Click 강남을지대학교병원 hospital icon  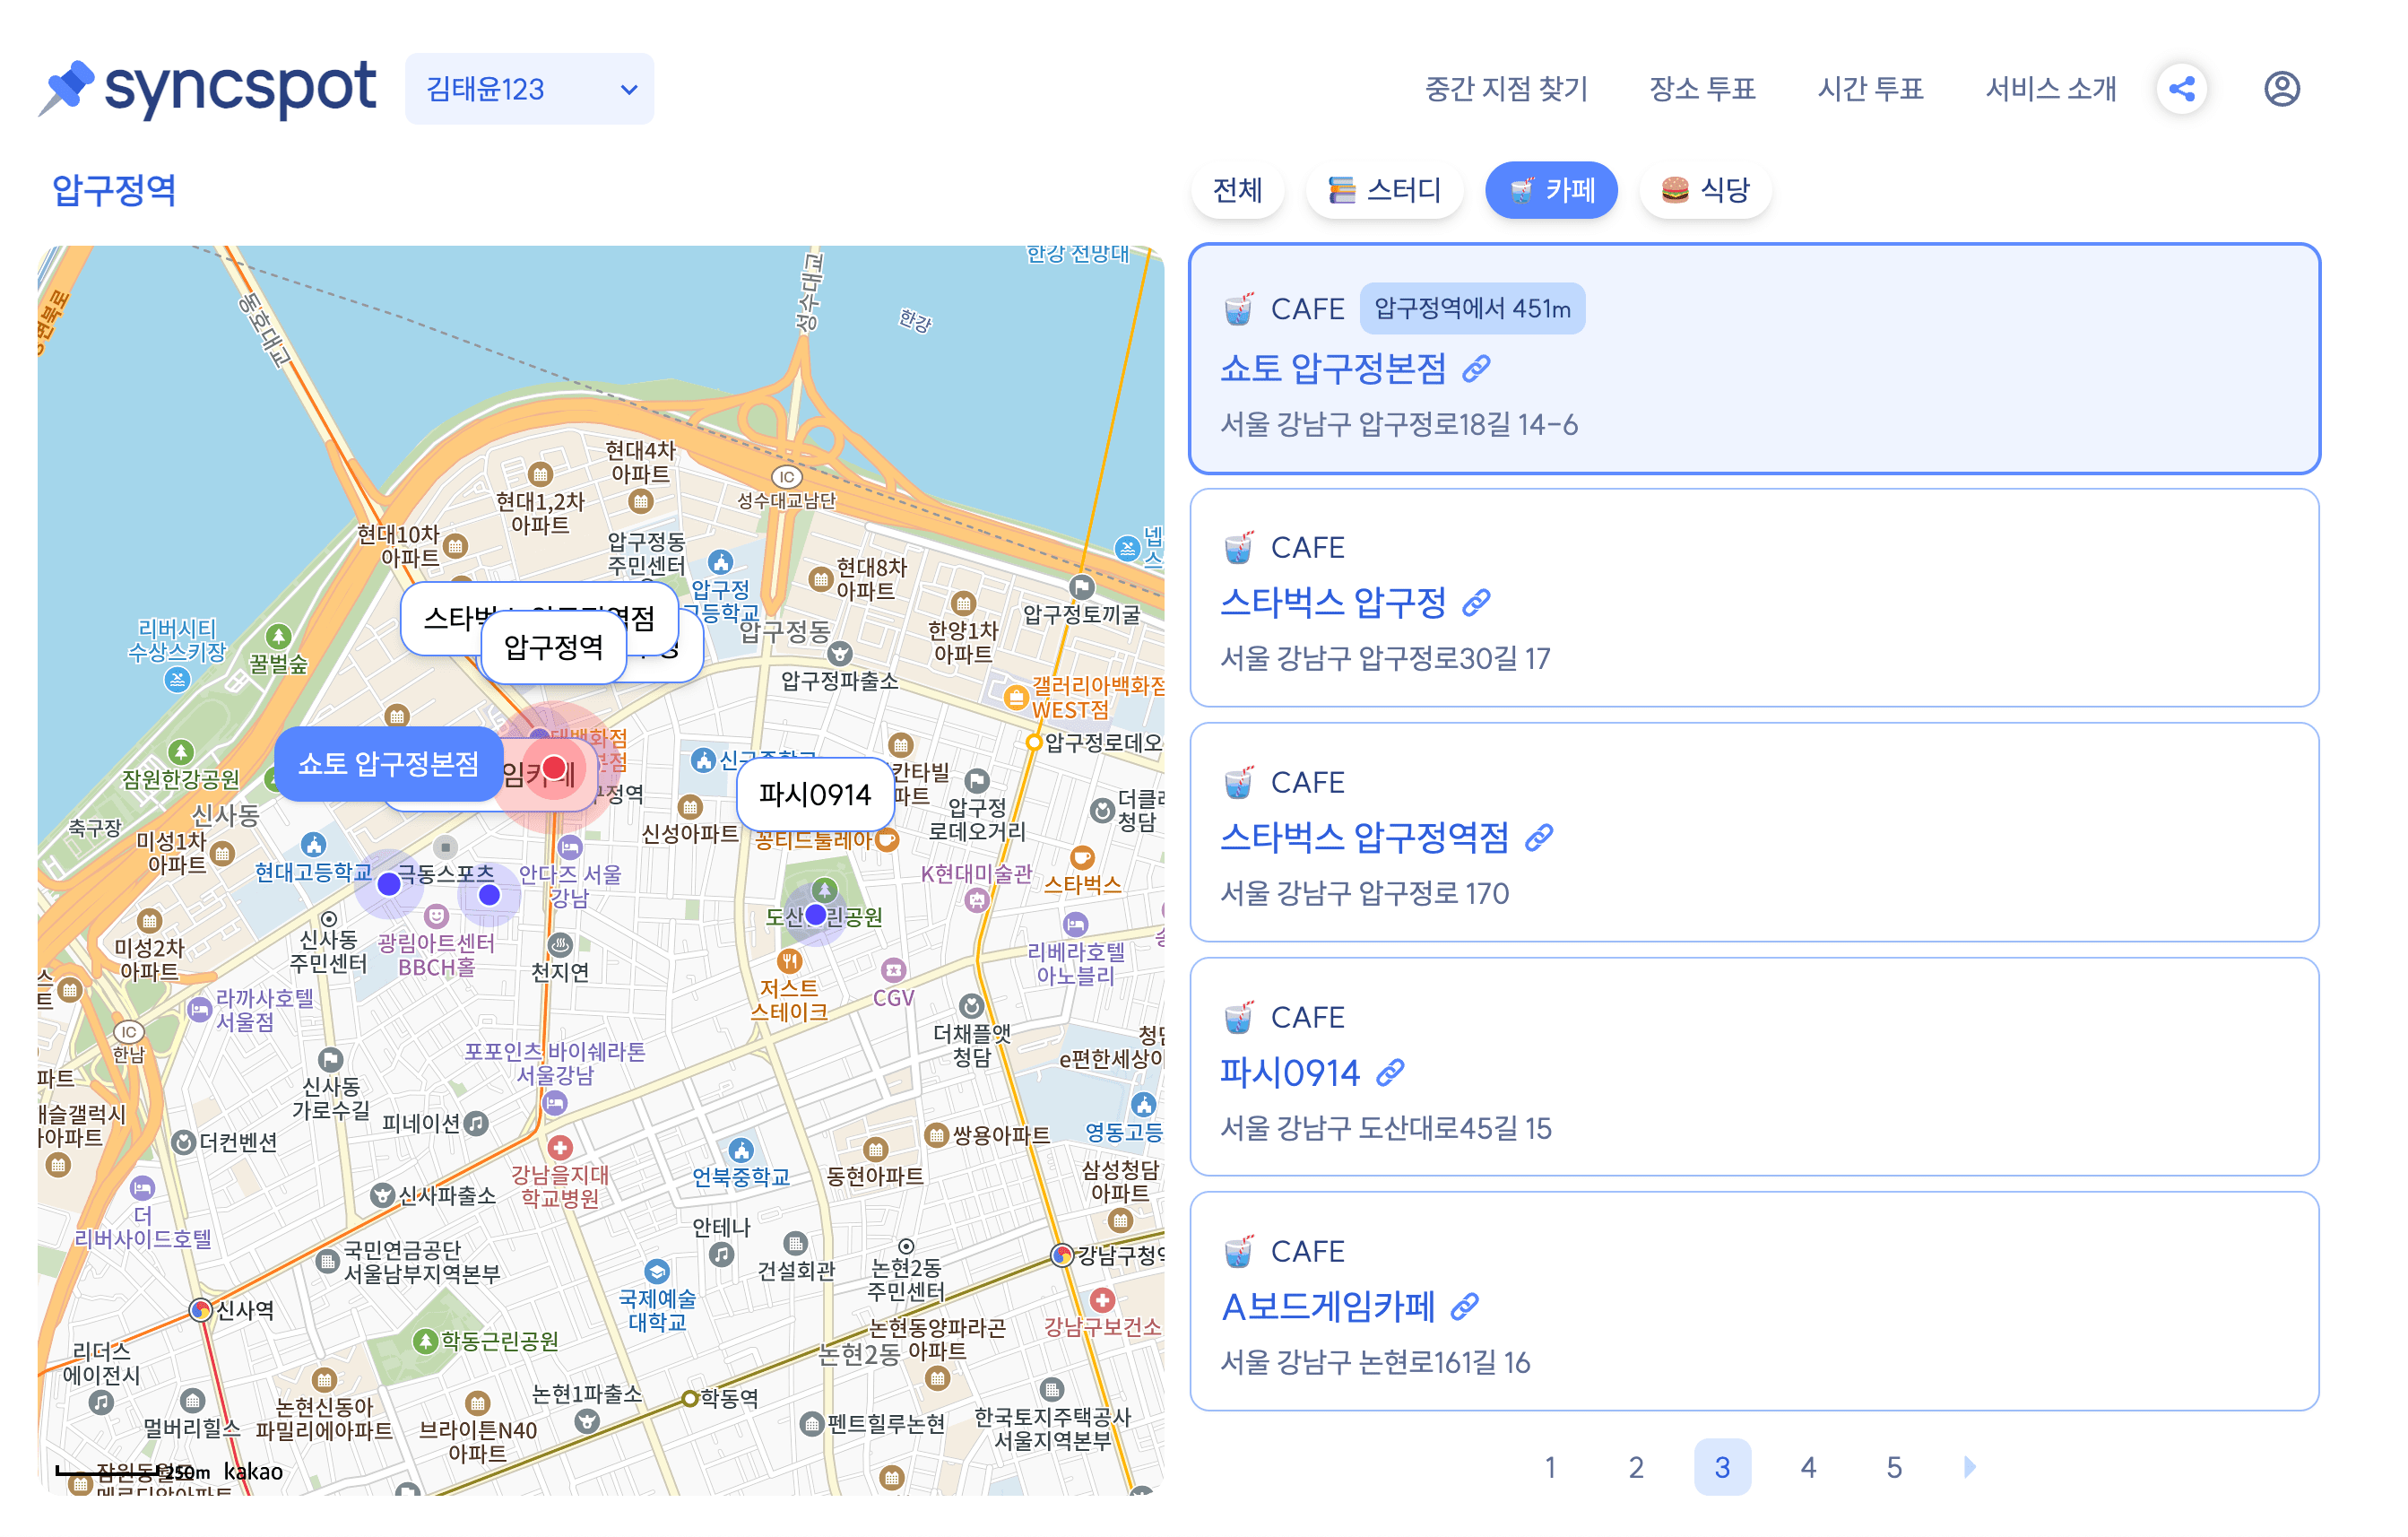(x=560, y=1147)
